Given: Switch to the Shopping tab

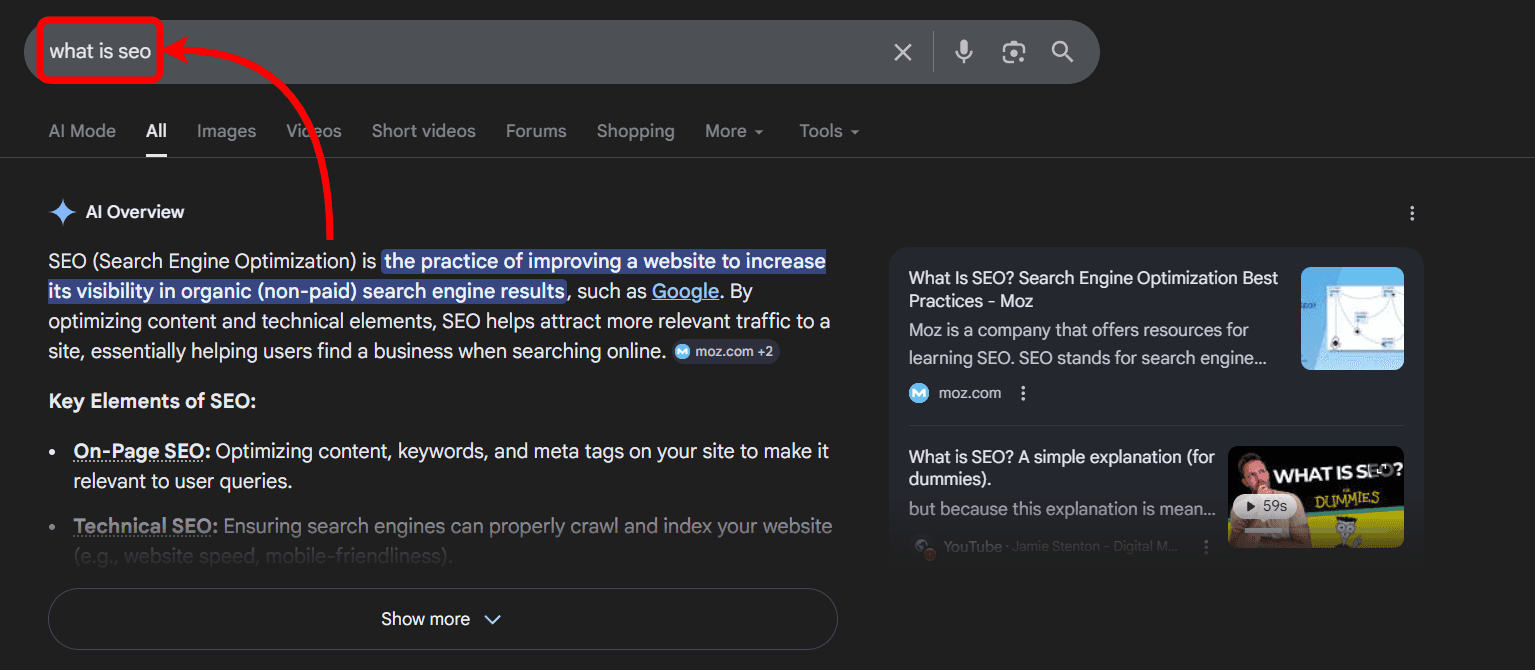Looking at the screenshot, I should point(635,131).
